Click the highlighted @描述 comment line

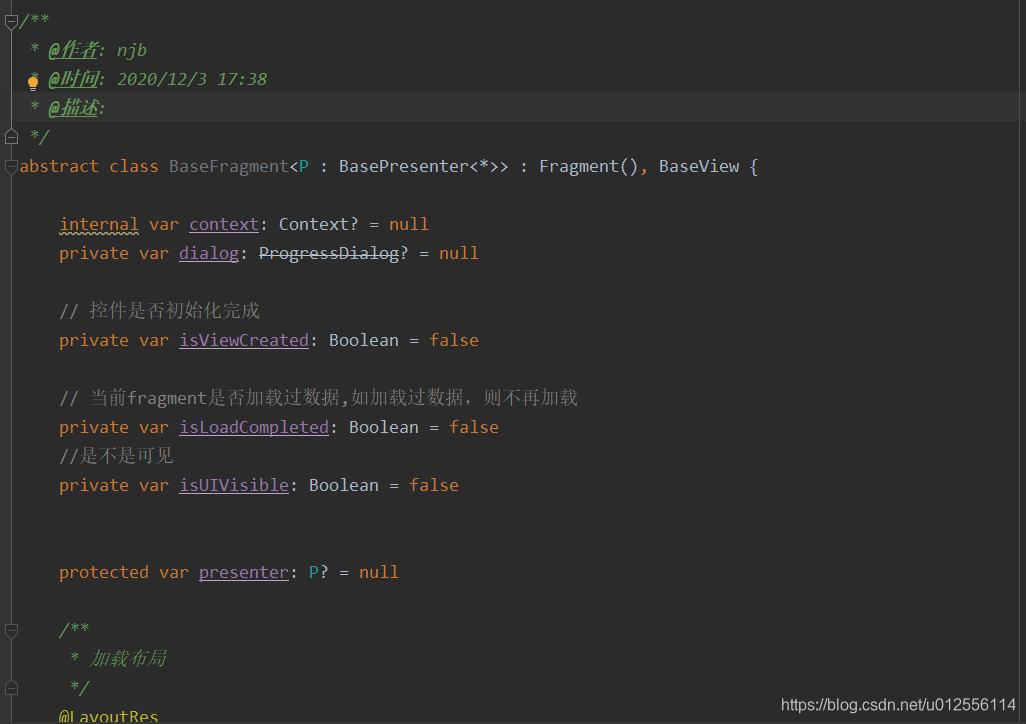(x=74, y=108)
